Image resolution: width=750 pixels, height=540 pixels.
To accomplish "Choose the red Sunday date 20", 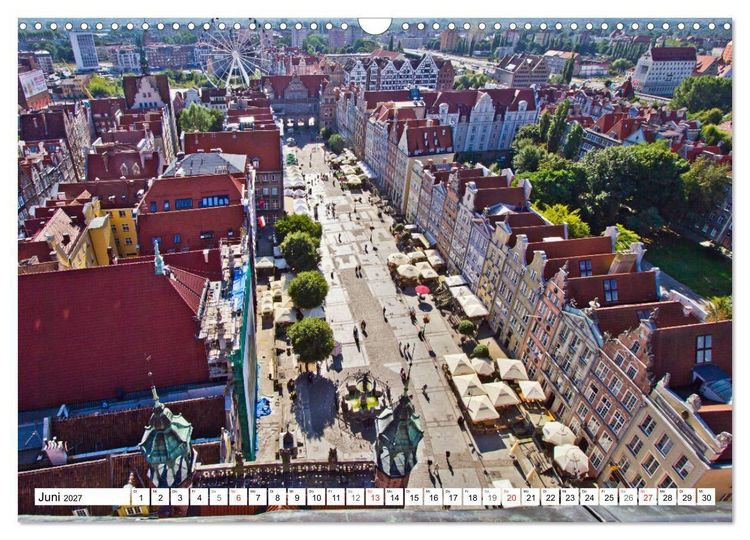I will point(511,497).
